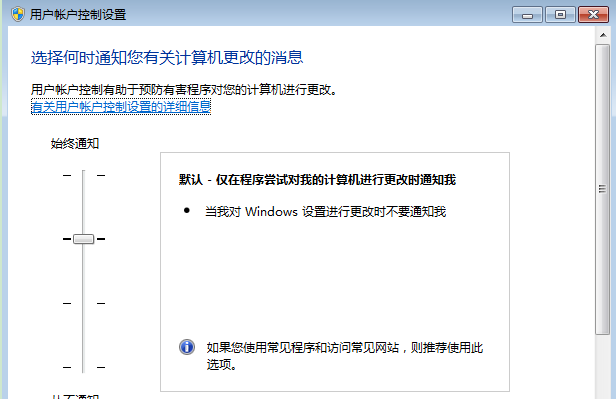Minimize the UAC settings window

pos(527,15)
